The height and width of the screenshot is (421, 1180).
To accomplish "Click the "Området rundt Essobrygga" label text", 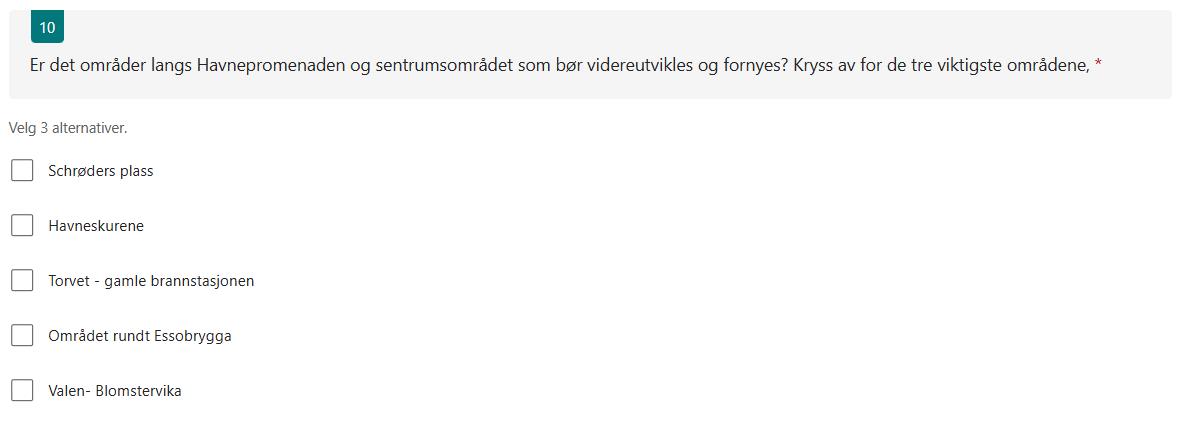I will [x=140, y=336].
